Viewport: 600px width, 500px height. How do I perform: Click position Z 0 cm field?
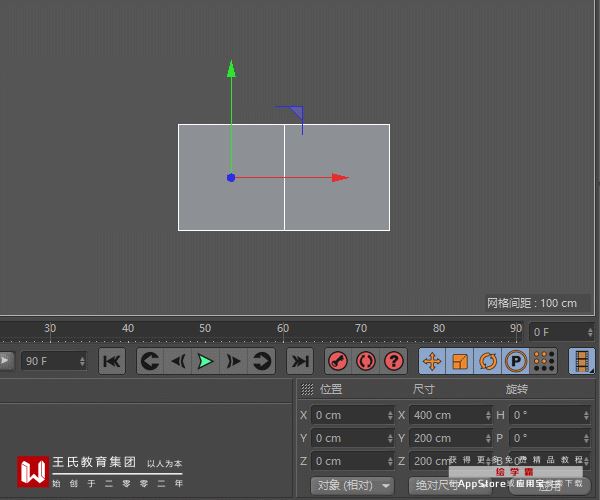tap(352, 461)
